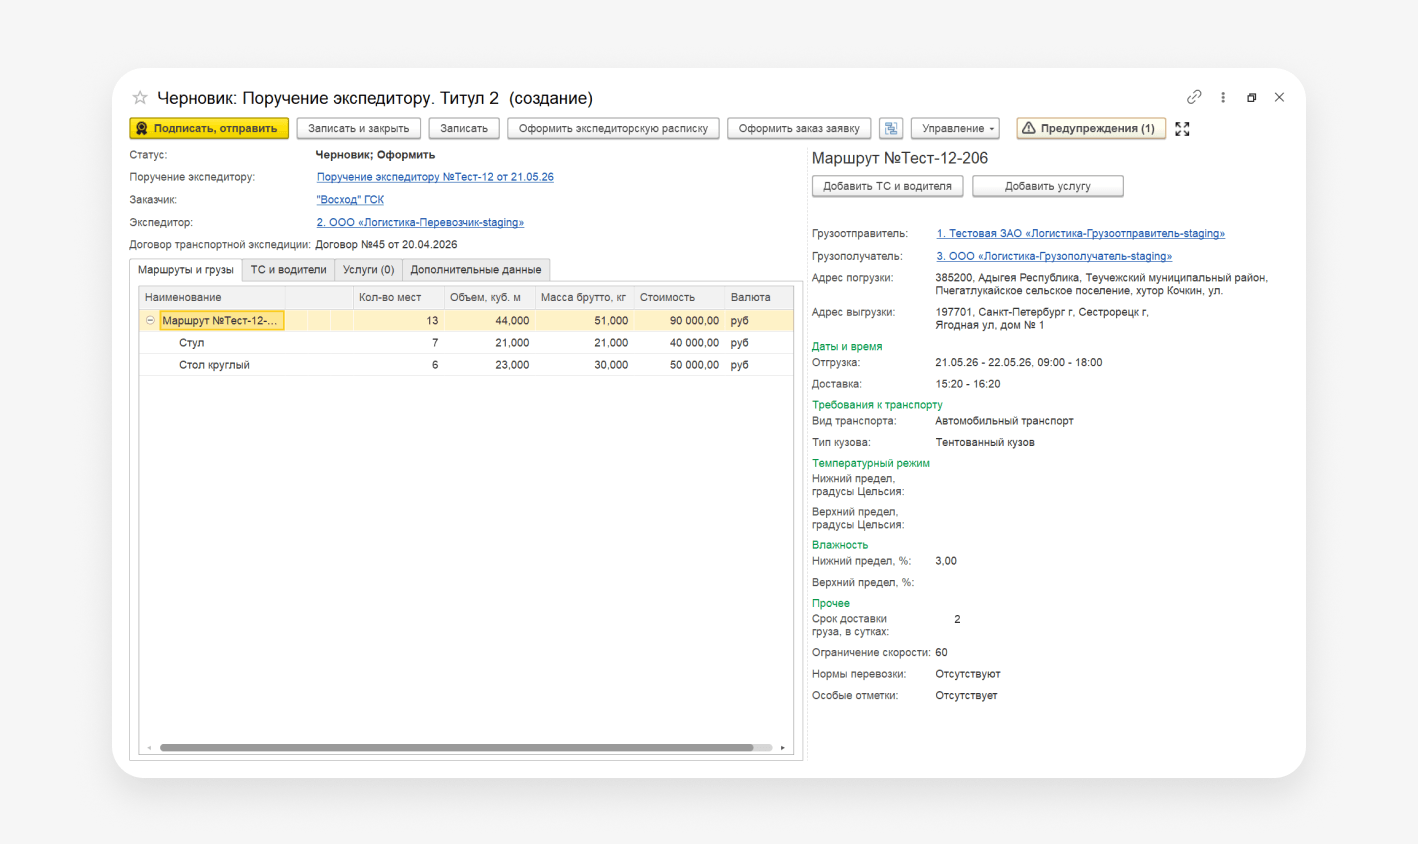Open the Поручение экспедитору №Тест-12 от 21.05.26 link

(435, 177)
